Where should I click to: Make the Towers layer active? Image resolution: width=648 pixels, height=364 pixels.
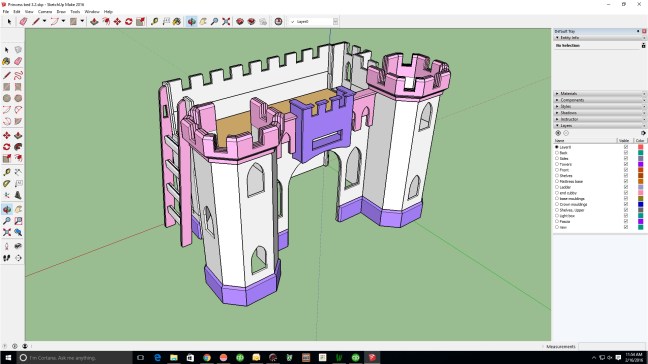[557, 164]
